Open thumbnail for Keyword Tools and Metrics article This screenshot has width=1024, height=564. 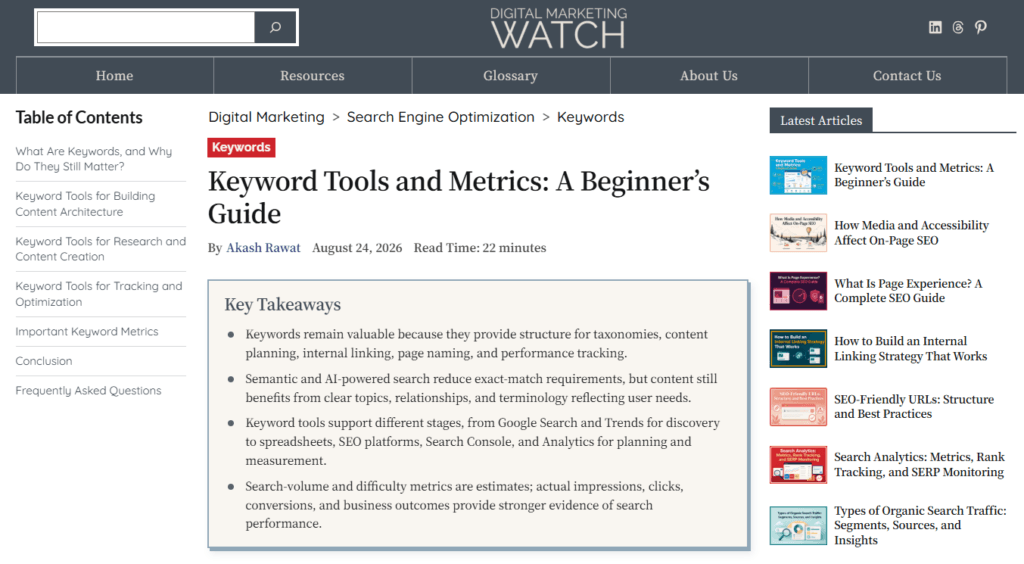pos(798,175)
